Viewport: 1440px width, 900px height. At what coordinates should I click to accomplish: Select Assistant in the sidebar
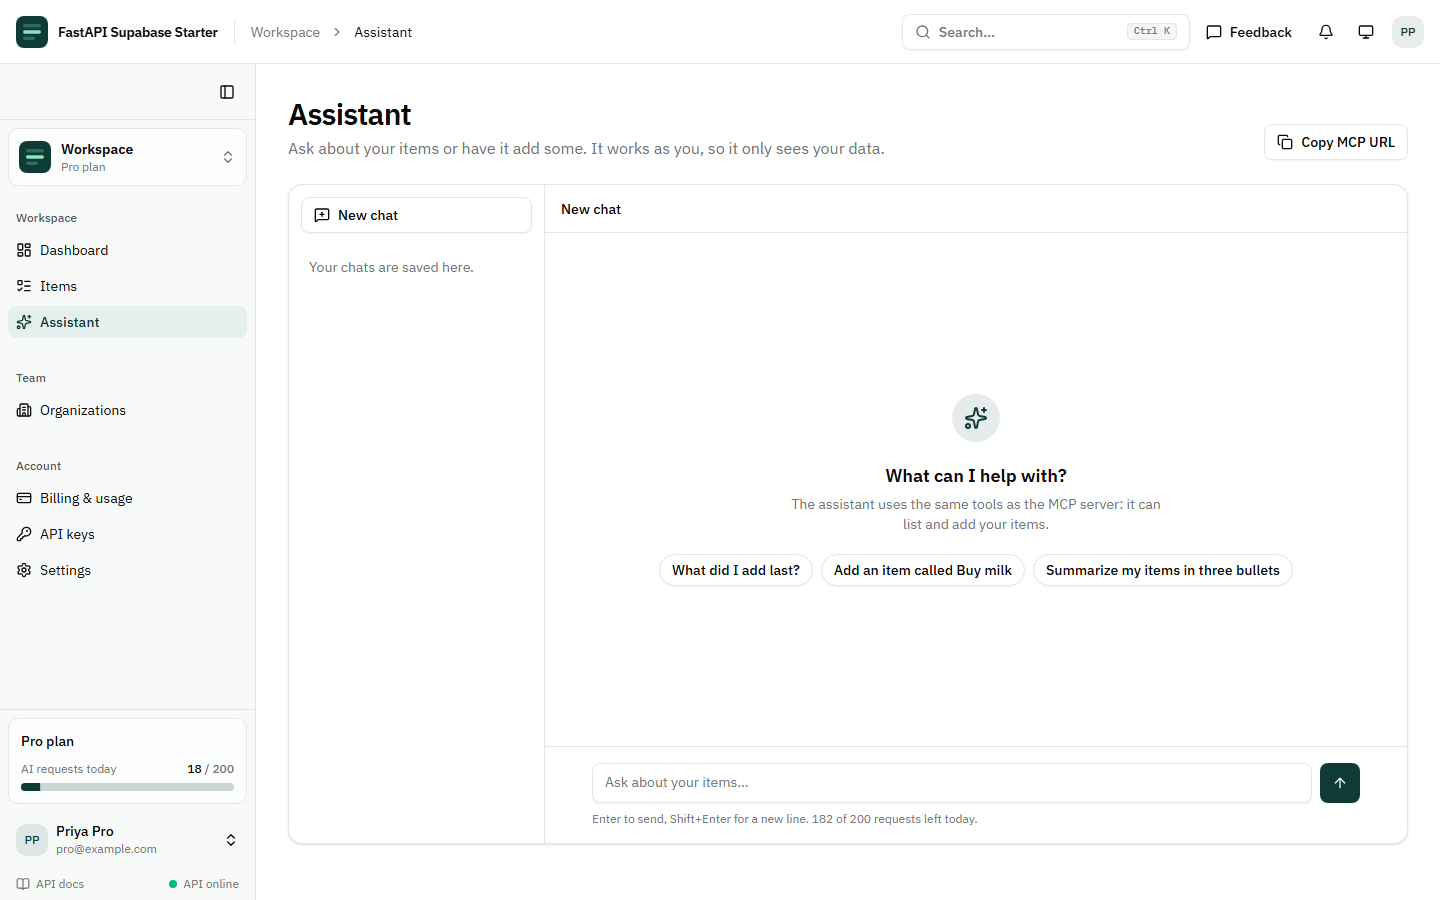click(128, 322)
